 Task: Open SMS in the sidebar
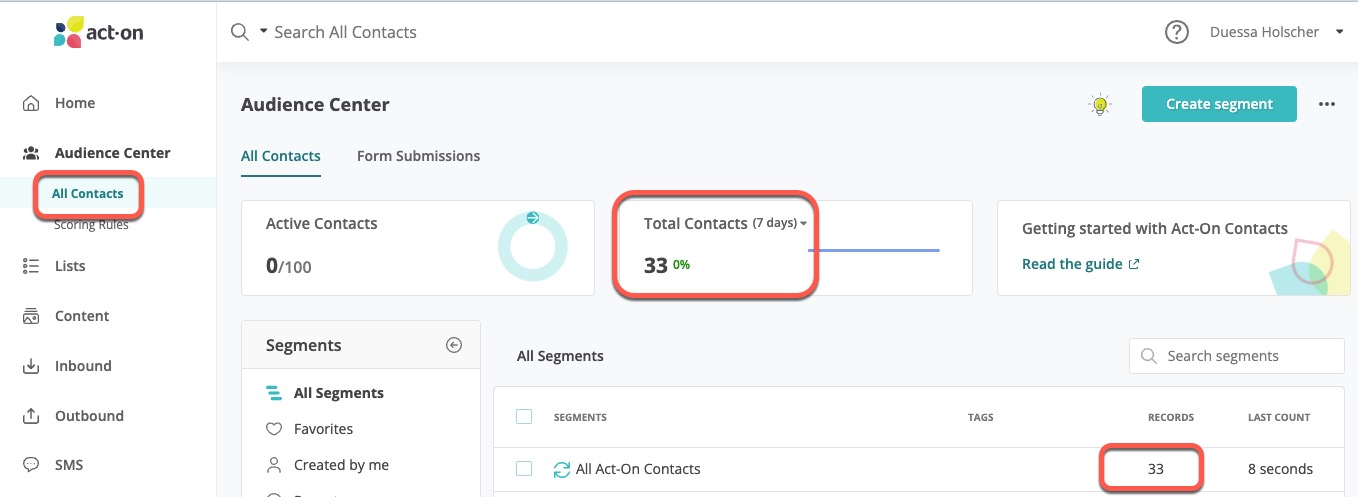click(69, 465)
